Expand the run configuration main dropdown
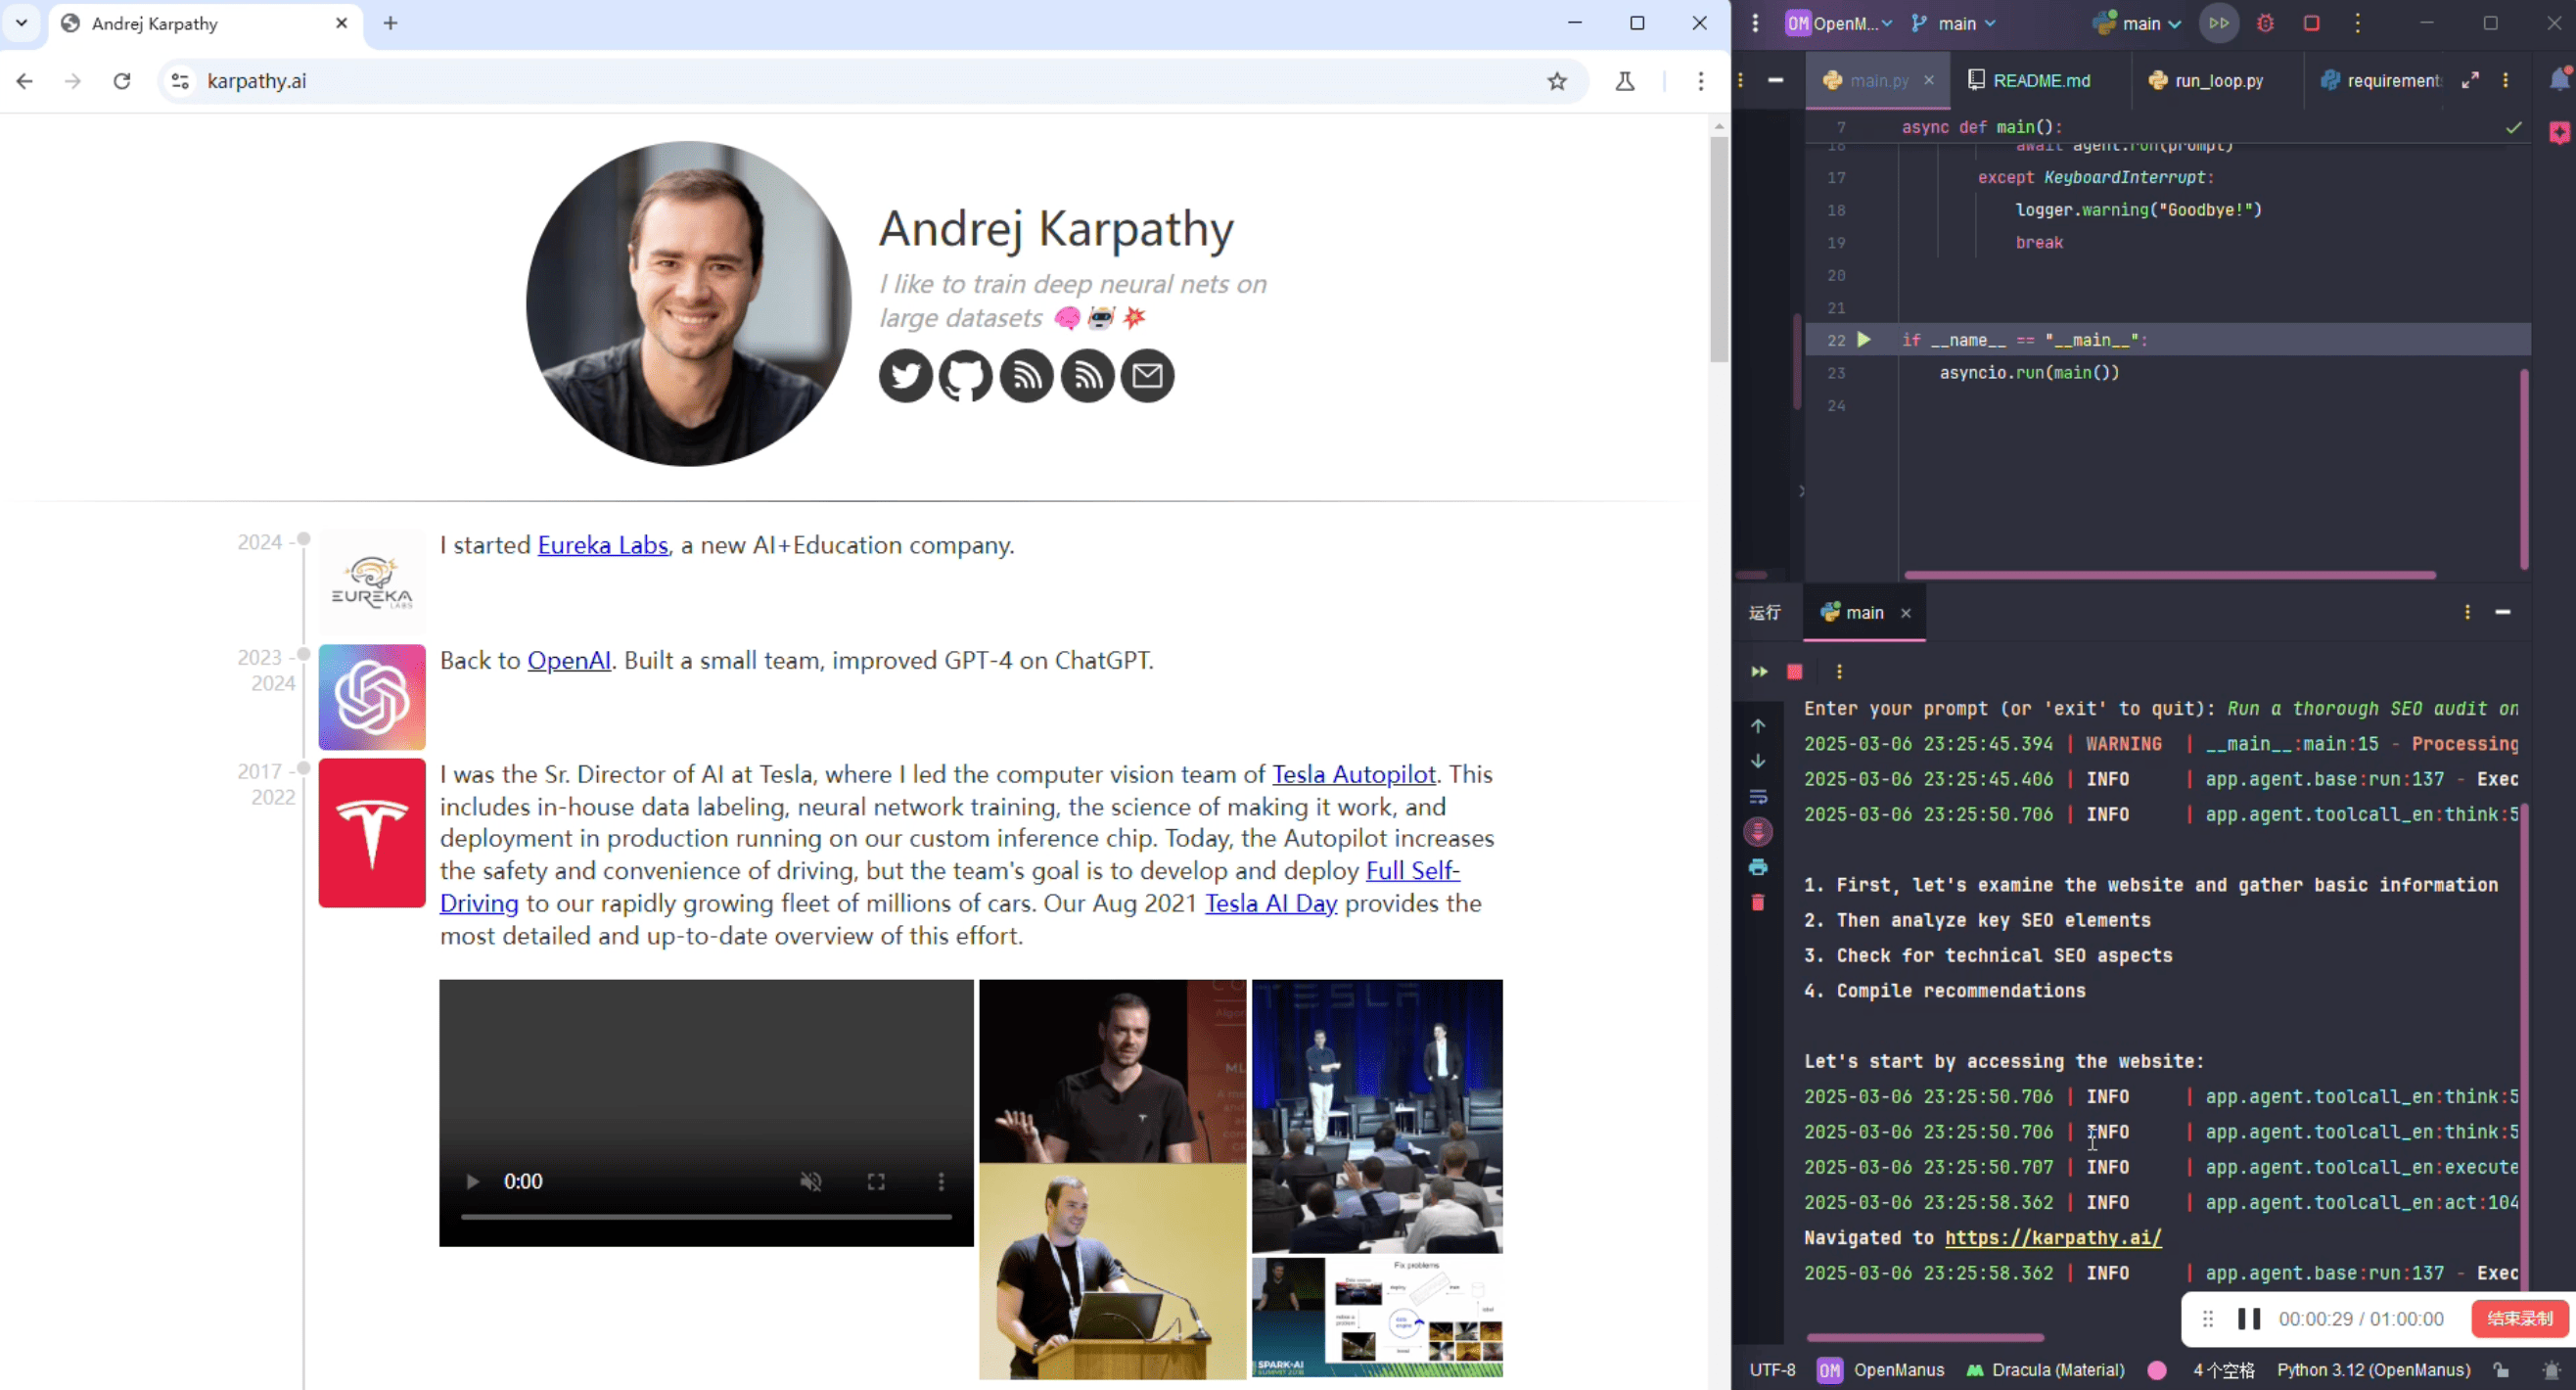 coord(2139,23)
